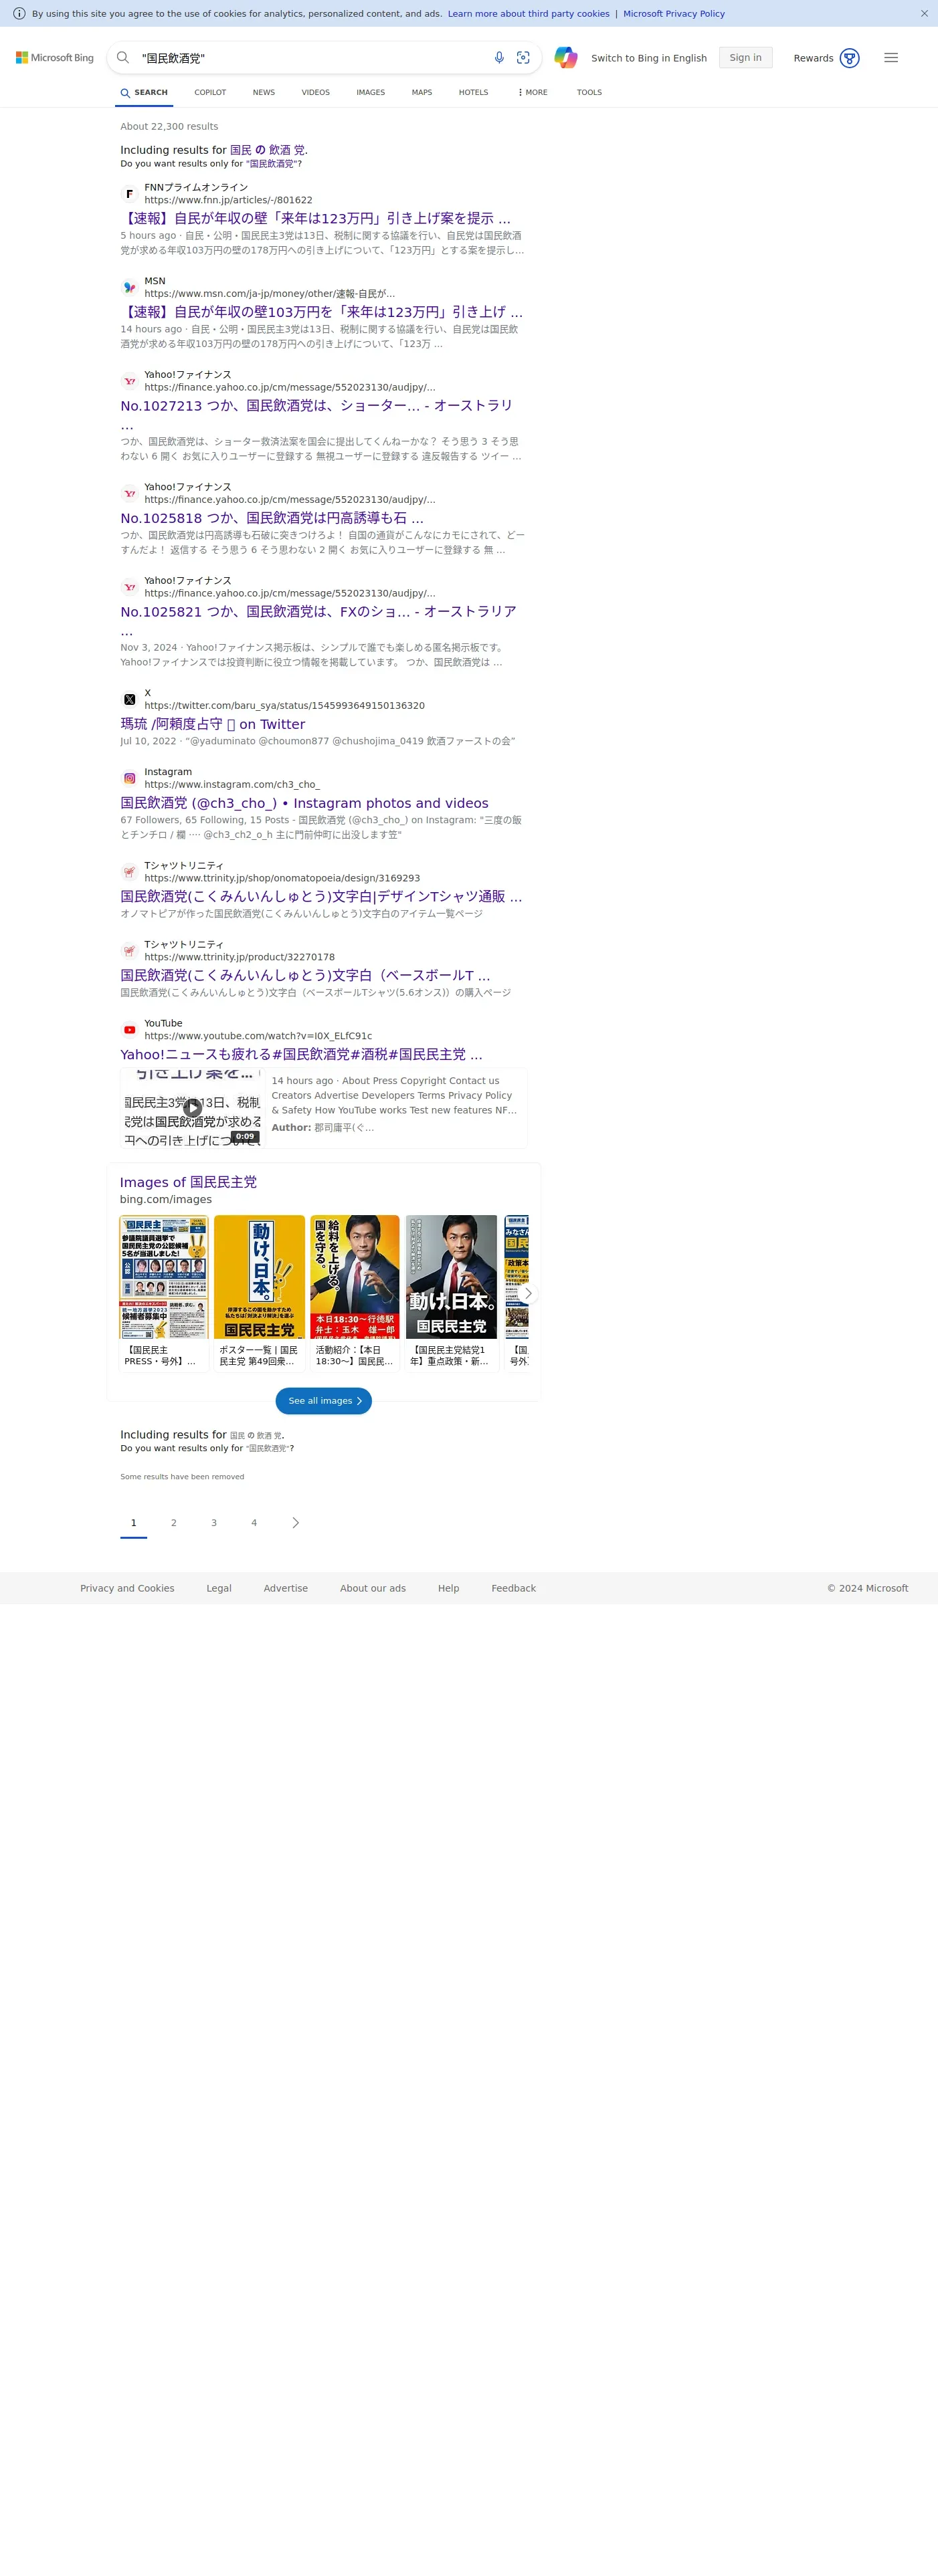The height and width of the screenshot is (2576, 938).
Task: Go to results page 4
Action: pos(254,1523)
